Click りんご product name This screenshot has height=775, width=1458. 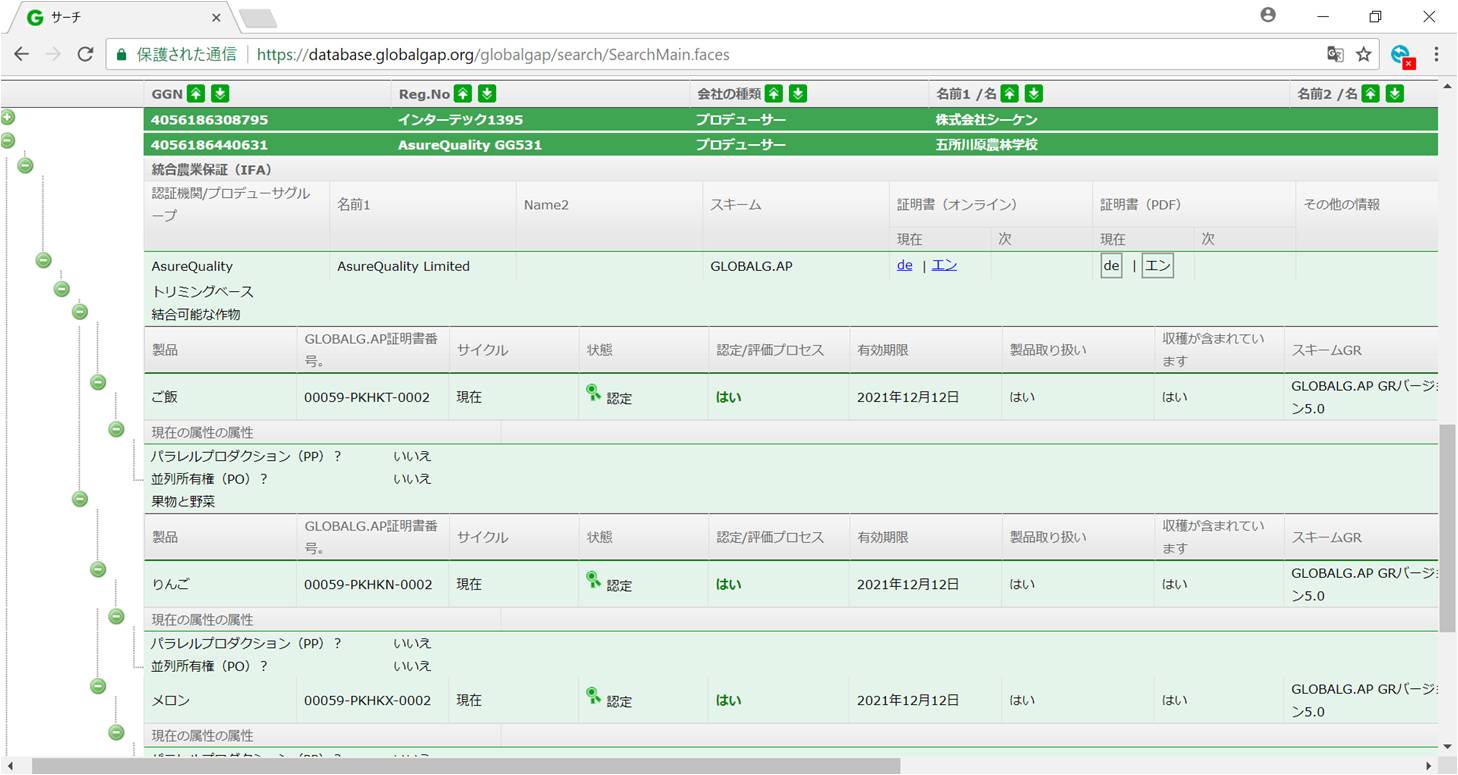pos(171,584)
